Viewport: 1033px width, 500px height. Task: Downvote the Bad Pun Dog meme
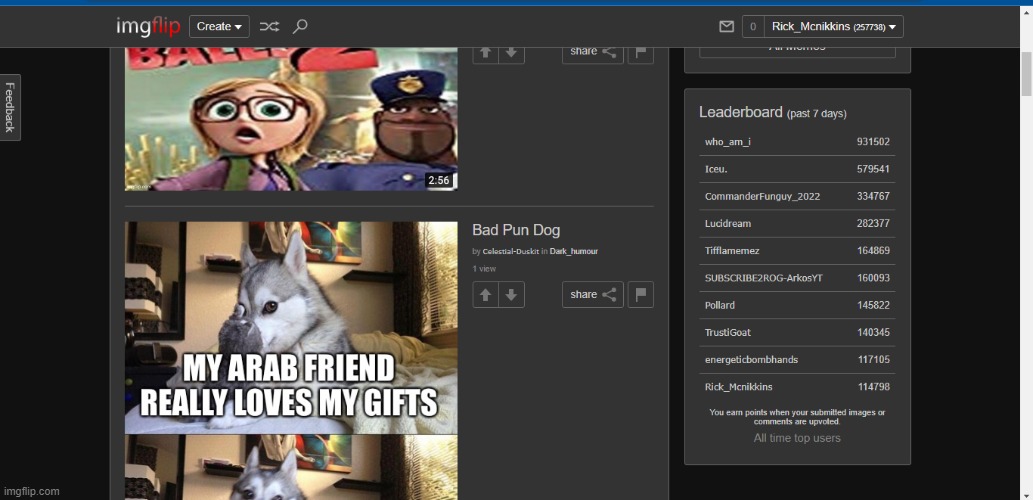pyautogui.click(x=511, y=294)
